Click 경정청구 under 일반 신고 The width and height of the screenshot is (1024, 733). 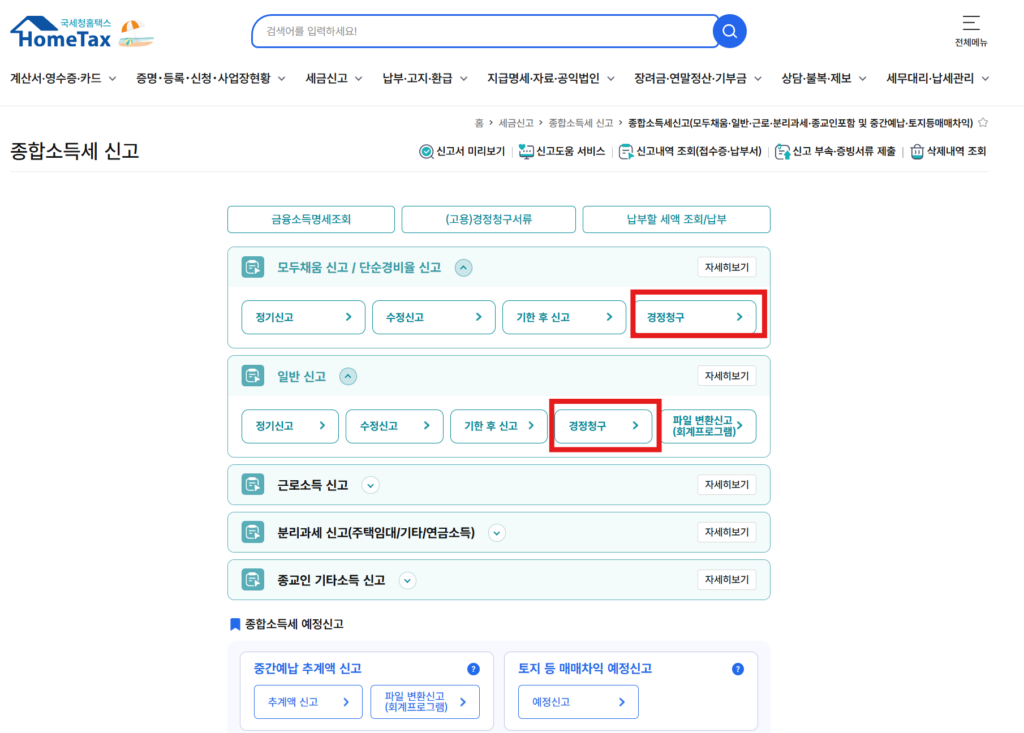603,426
